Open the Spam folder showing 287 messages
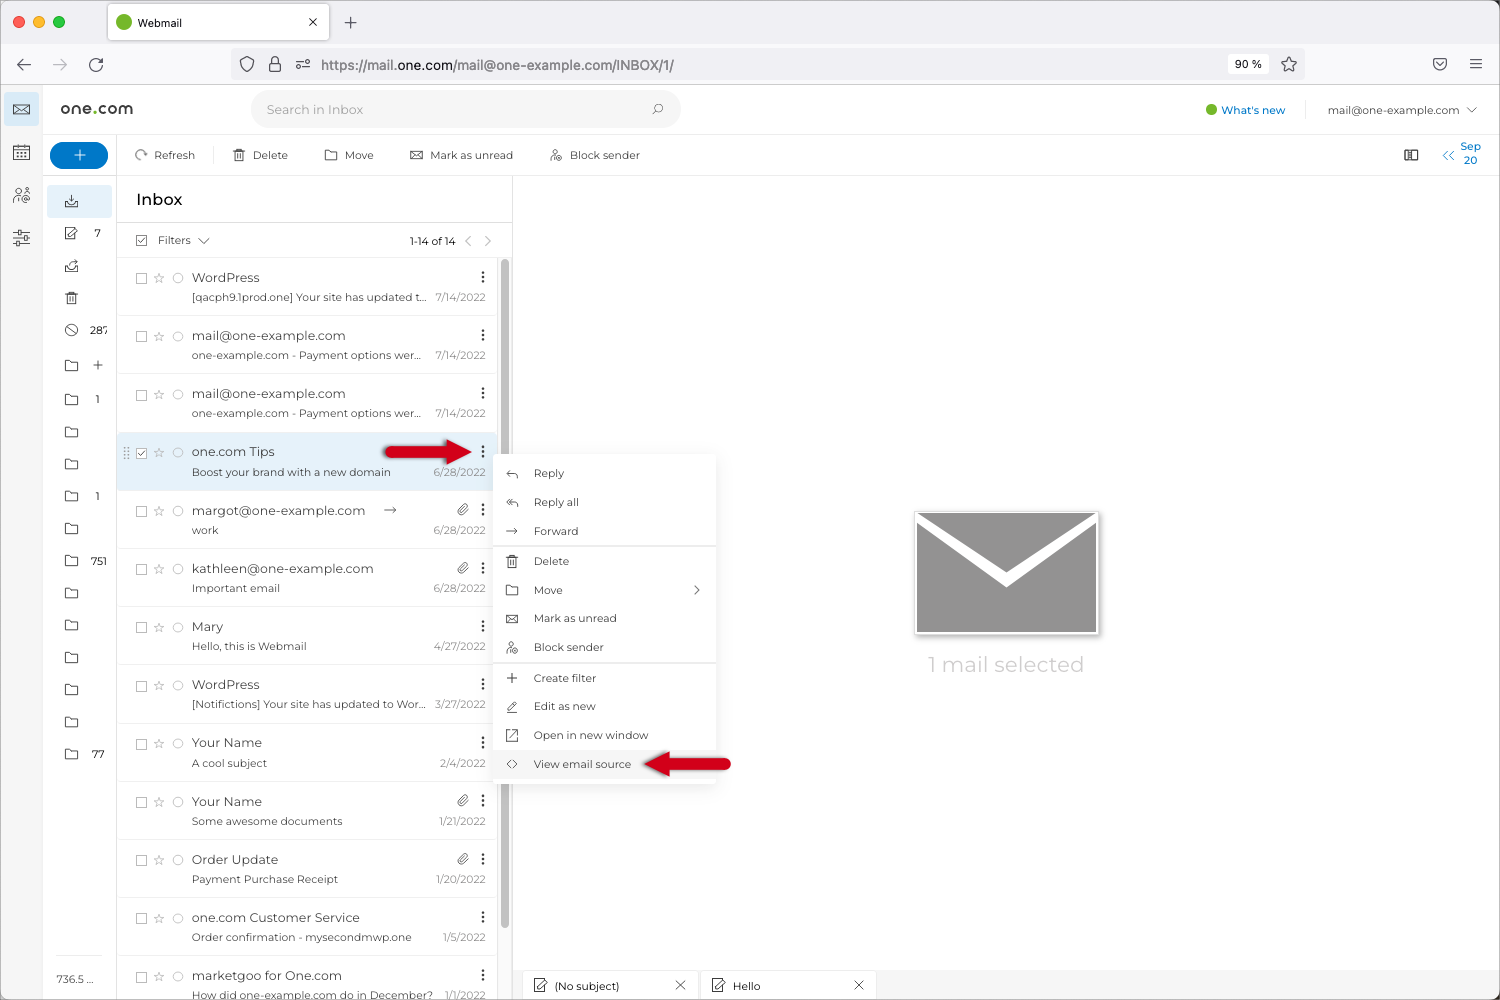 pyautogui.click(x=71, y=329)
